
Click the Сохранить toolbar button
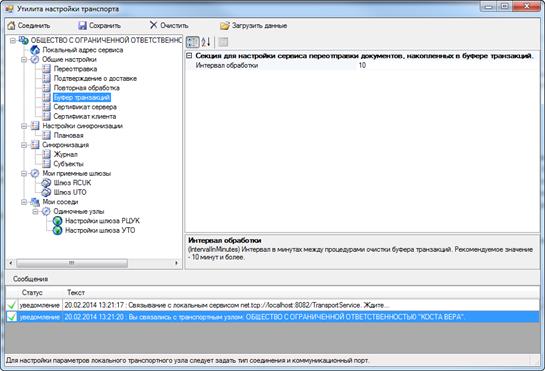click(x=100, y=25)
